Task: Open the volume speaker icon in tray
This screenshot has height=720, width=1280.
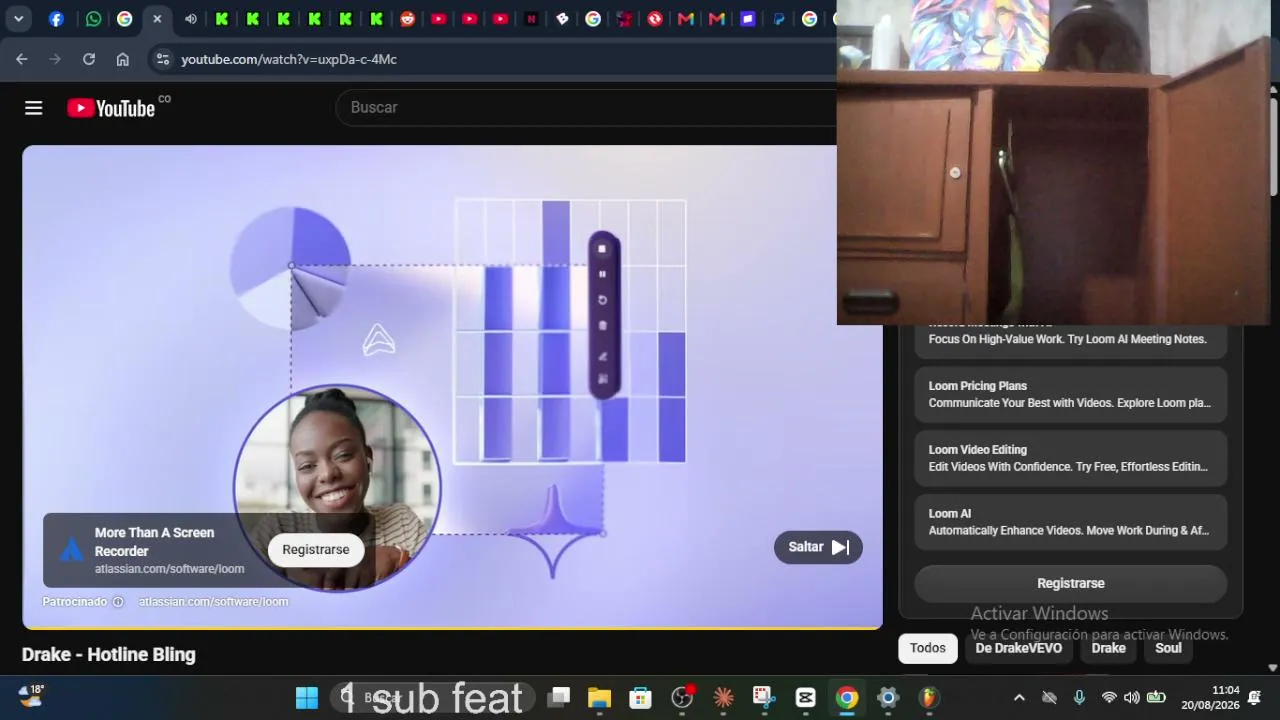Action: [1132, 698]
